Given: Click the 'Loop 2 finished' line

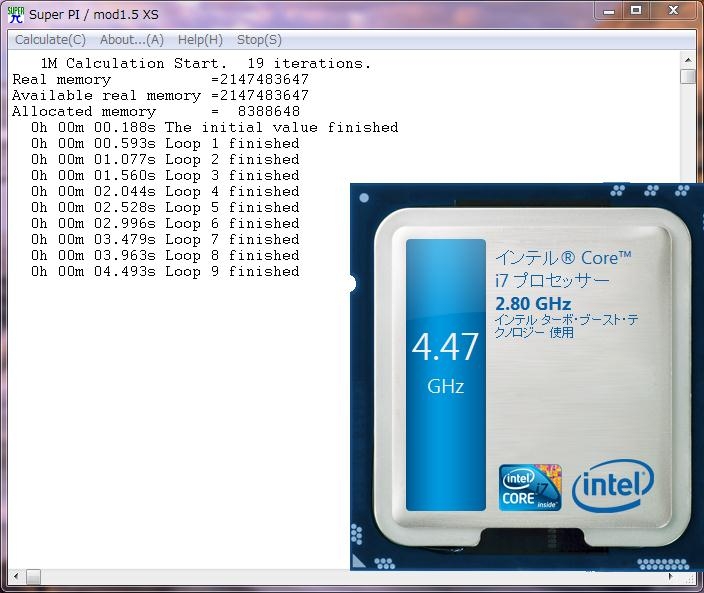Looking at the screenshot, I should tap(165, 159).
